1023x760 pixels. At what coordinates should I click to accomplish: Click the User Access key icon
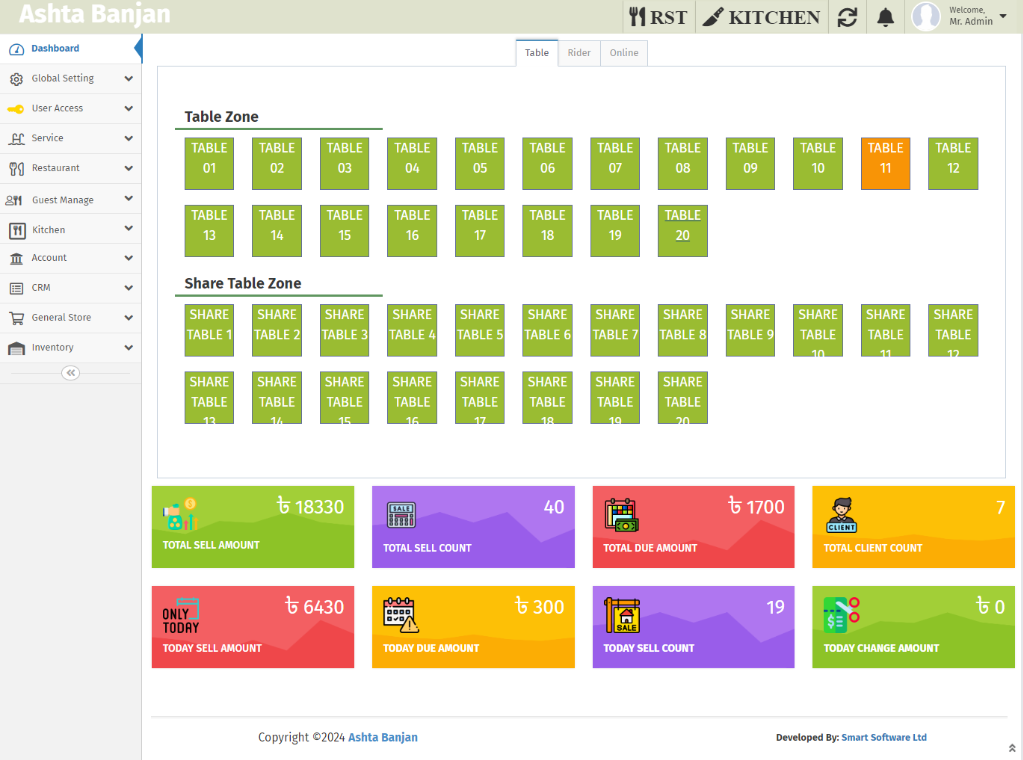click(16, 109)
